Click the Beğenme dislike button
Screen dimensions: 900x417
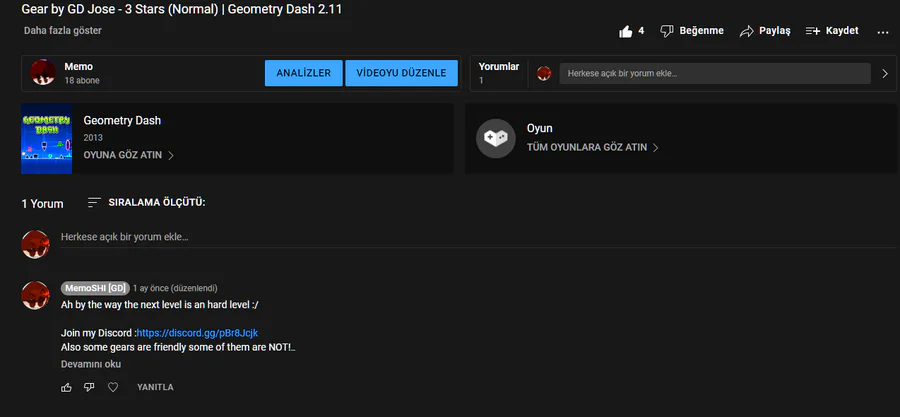(692, 31)
